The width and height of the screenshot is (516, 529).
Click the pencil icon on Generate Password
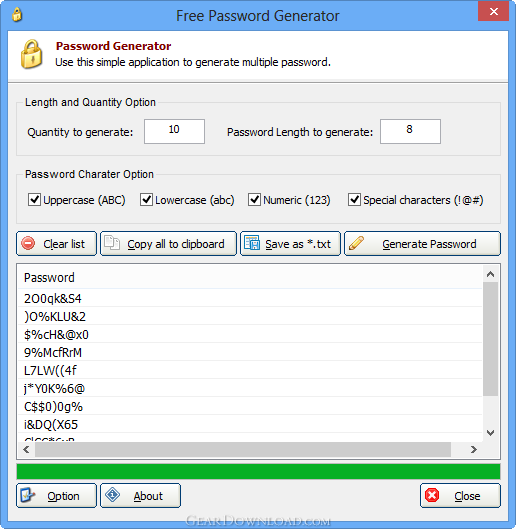pyautogui.click(x=356, y=243)
